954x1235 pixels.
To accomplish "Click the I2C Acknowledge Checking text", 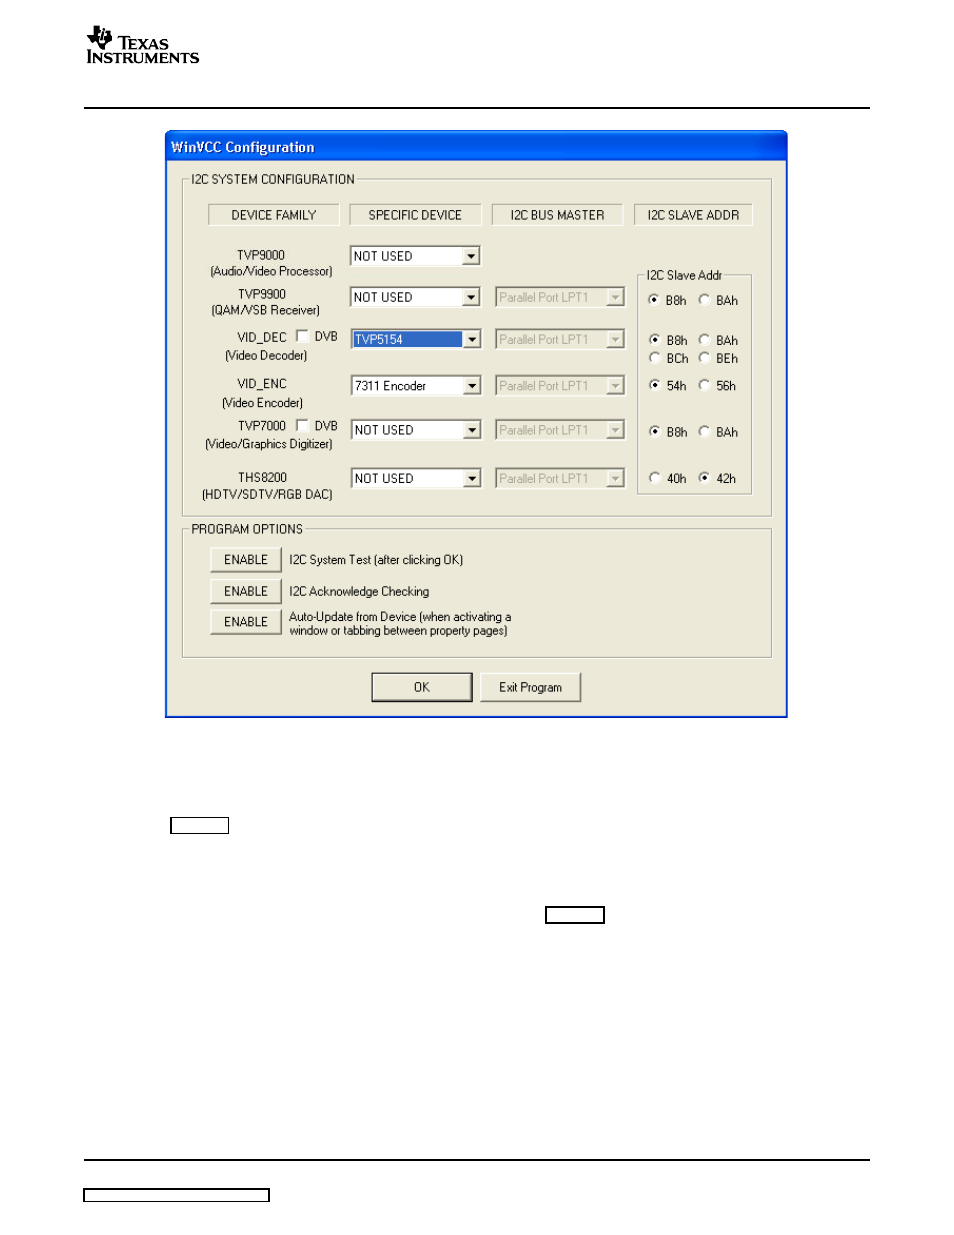I will click(x=359, y=592).
